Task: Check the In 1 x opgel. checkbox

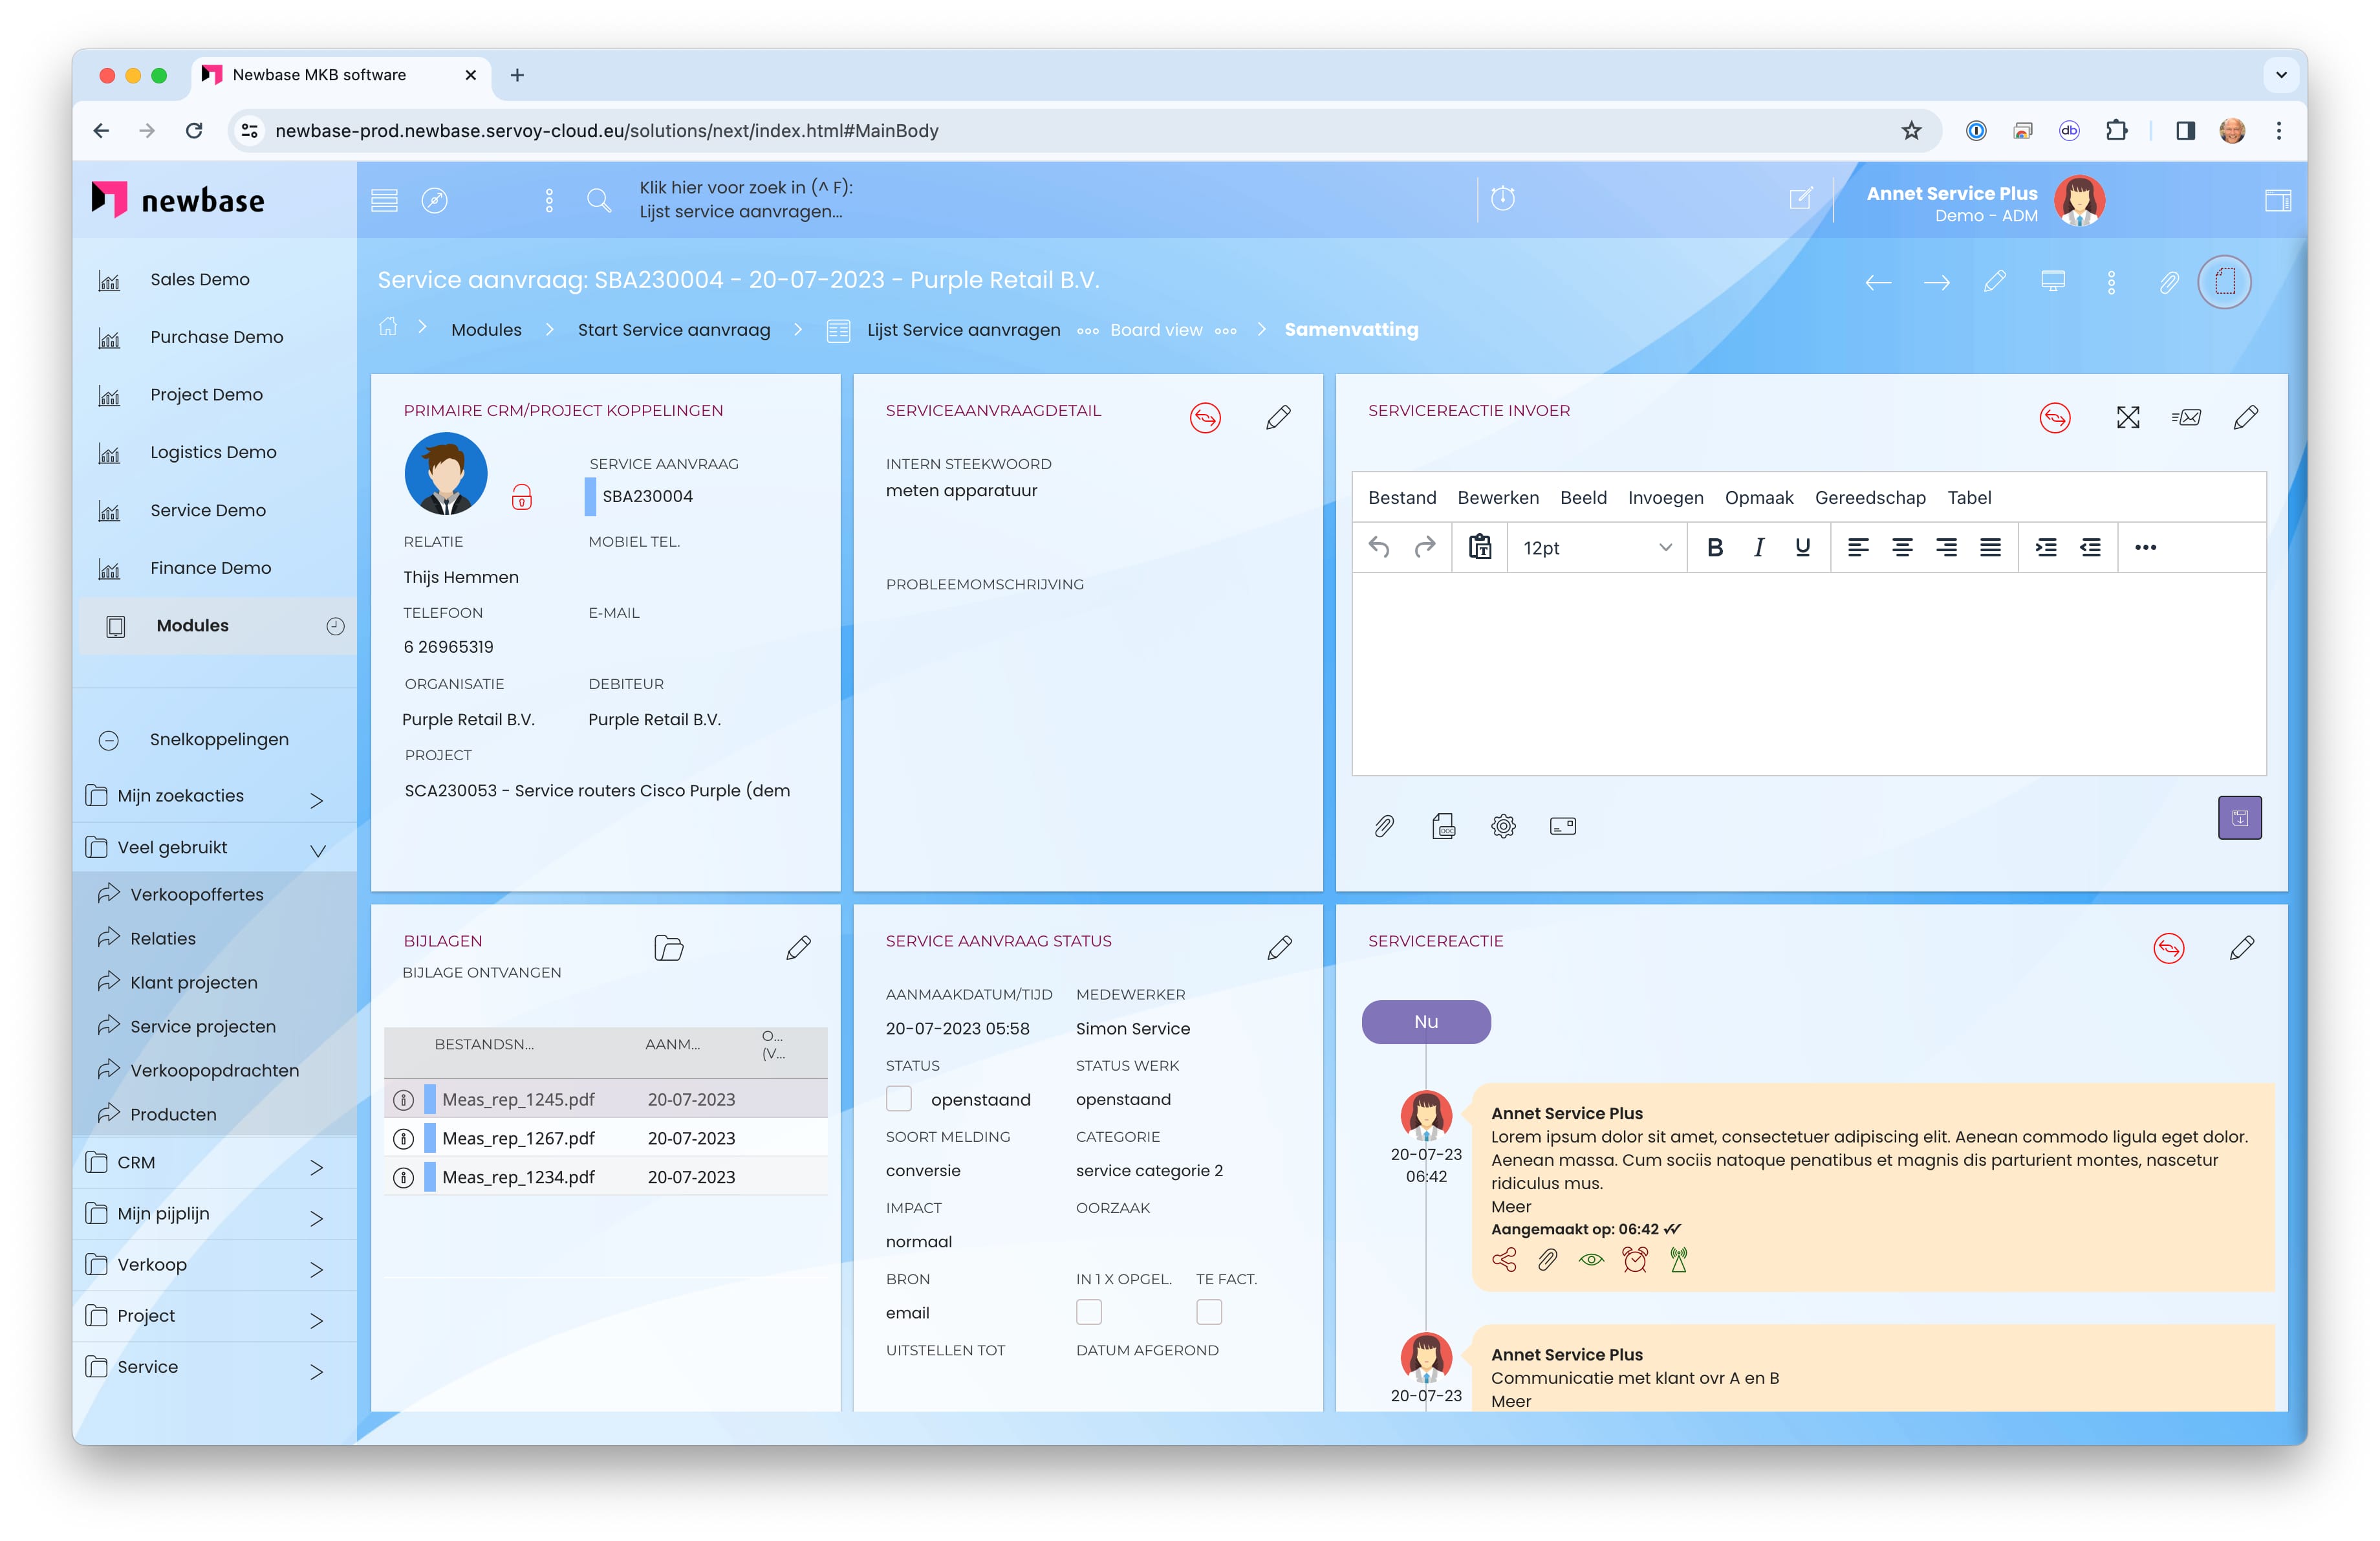Action: point(1088,1312)
